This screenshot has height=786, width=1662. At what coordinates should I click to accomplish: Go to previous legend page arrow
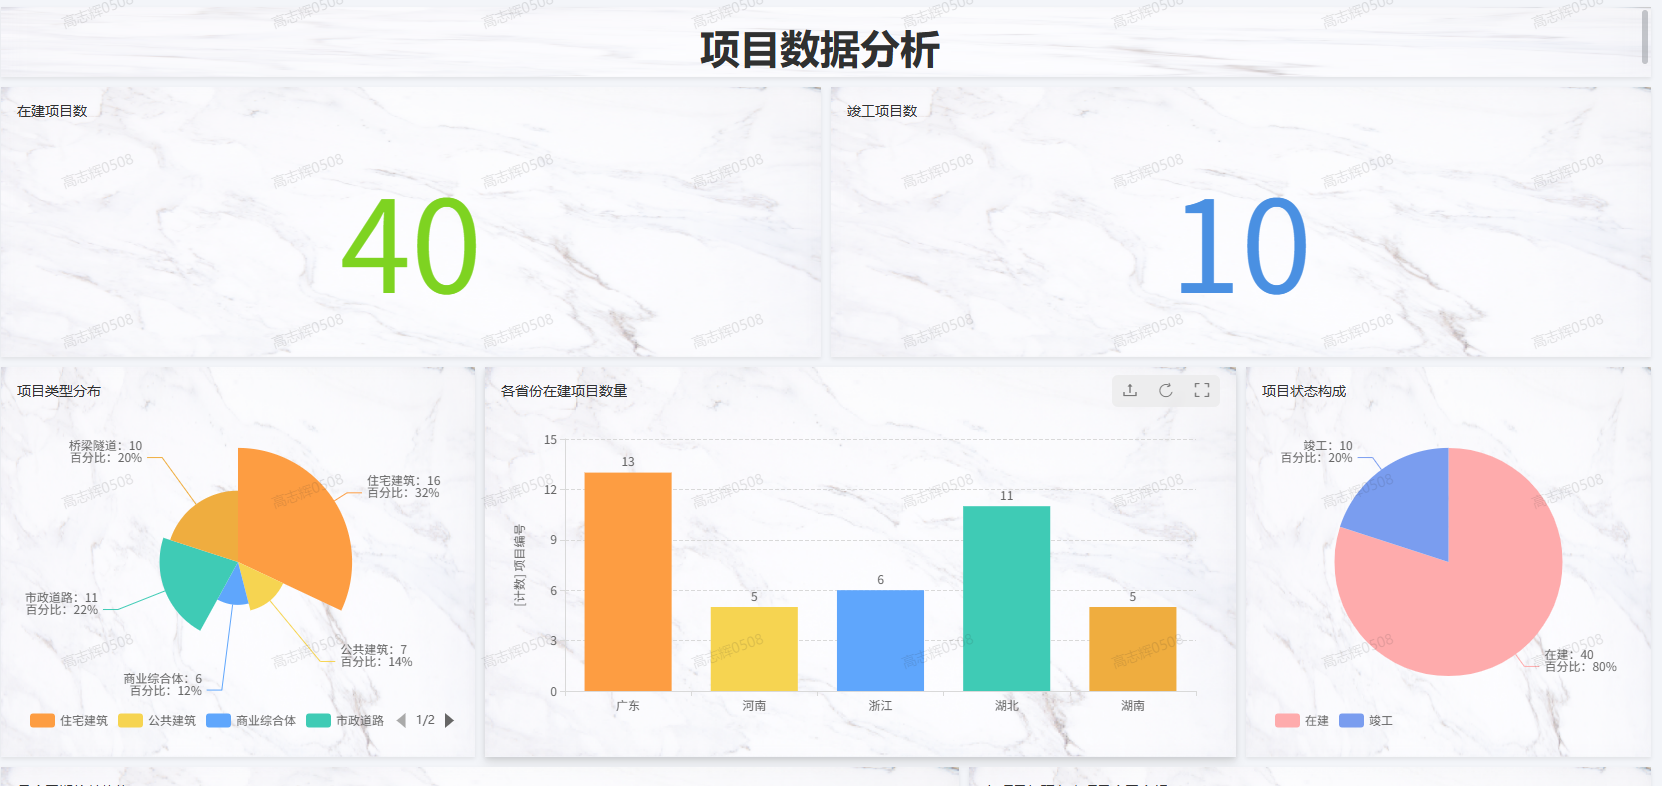(x=401, y=720)
